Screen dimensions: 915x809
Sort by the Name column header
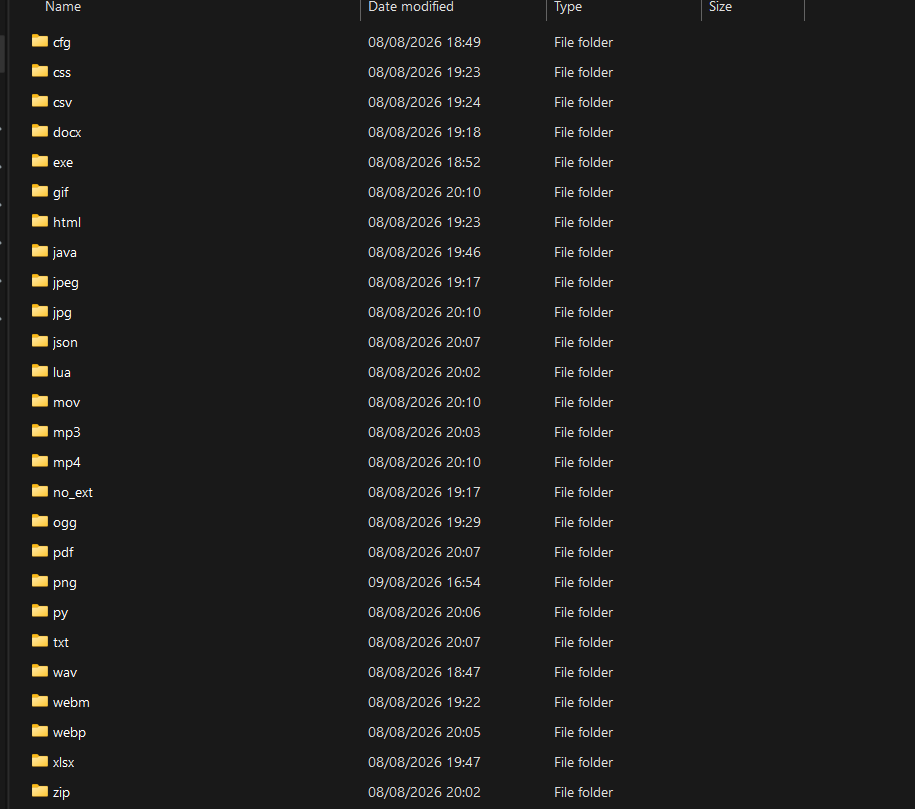coord(63,7)
